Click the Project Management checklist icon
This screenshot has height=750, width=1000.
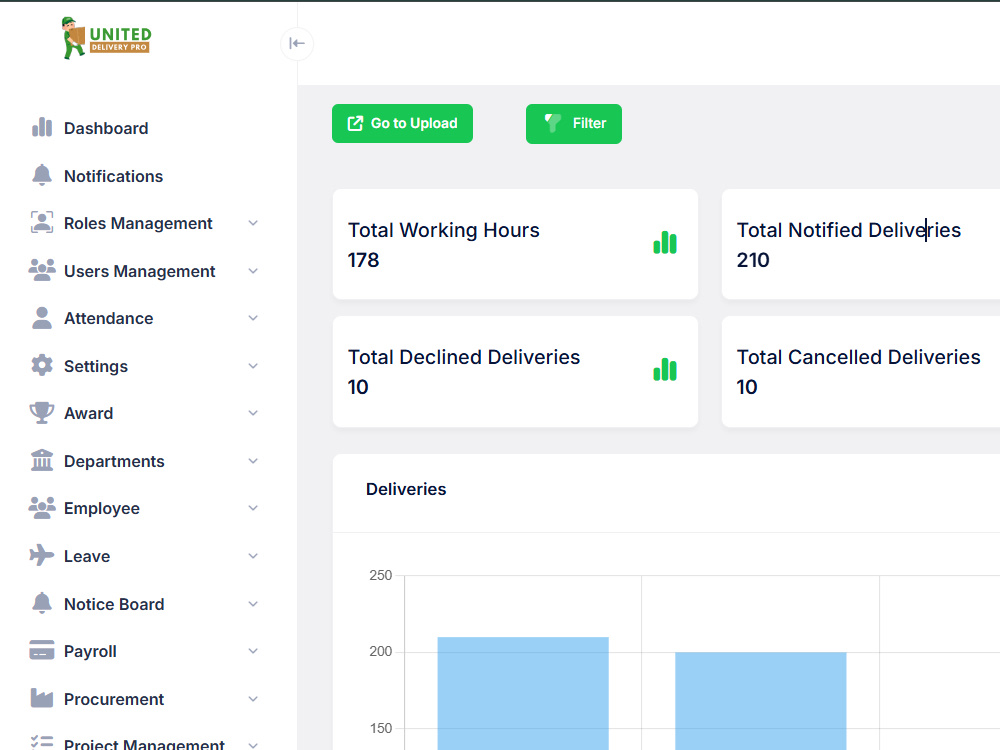point(42,742)
